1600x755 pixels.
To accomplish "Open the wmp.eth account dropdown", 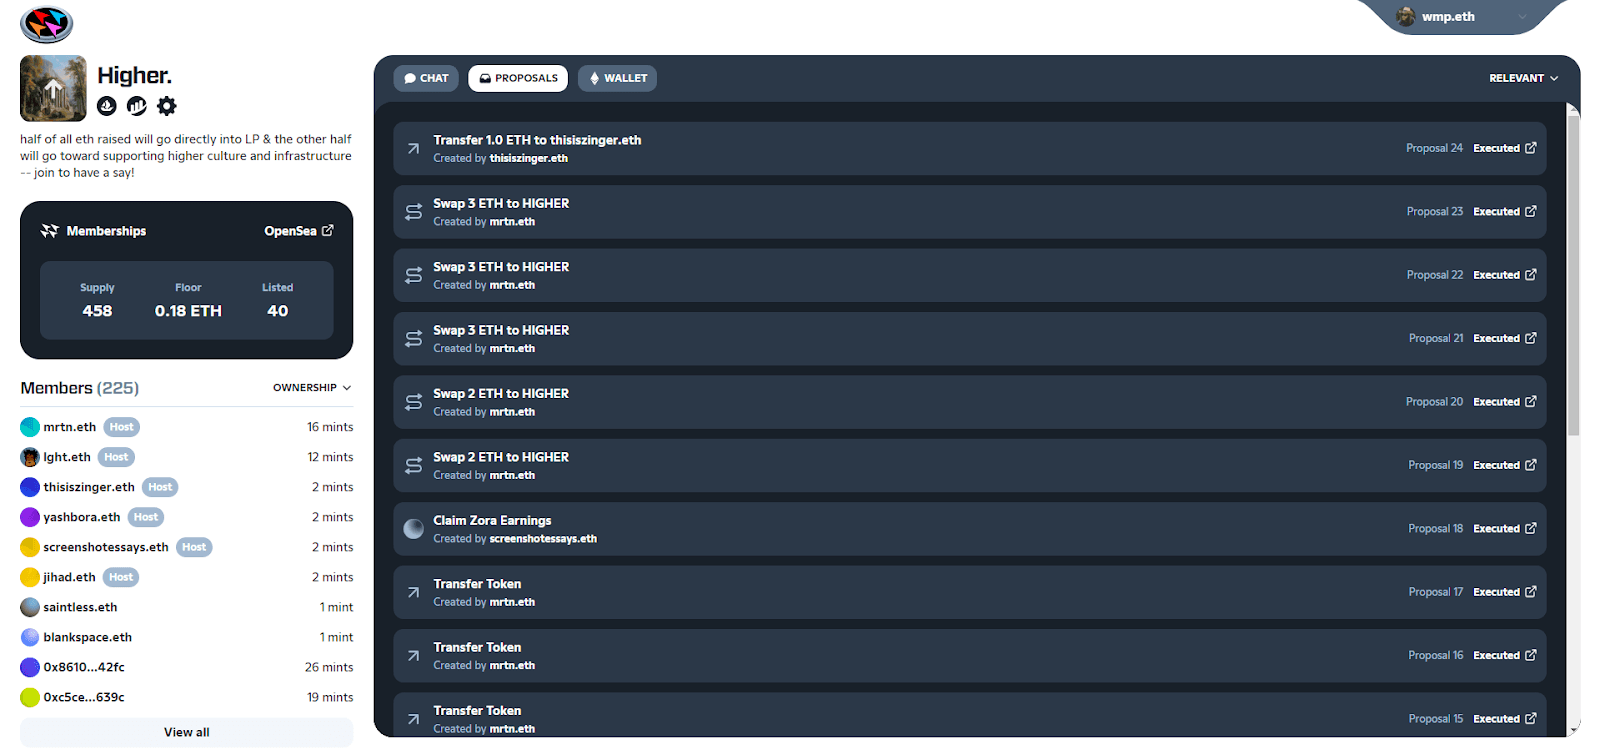I will click(x=1467, y=17).
